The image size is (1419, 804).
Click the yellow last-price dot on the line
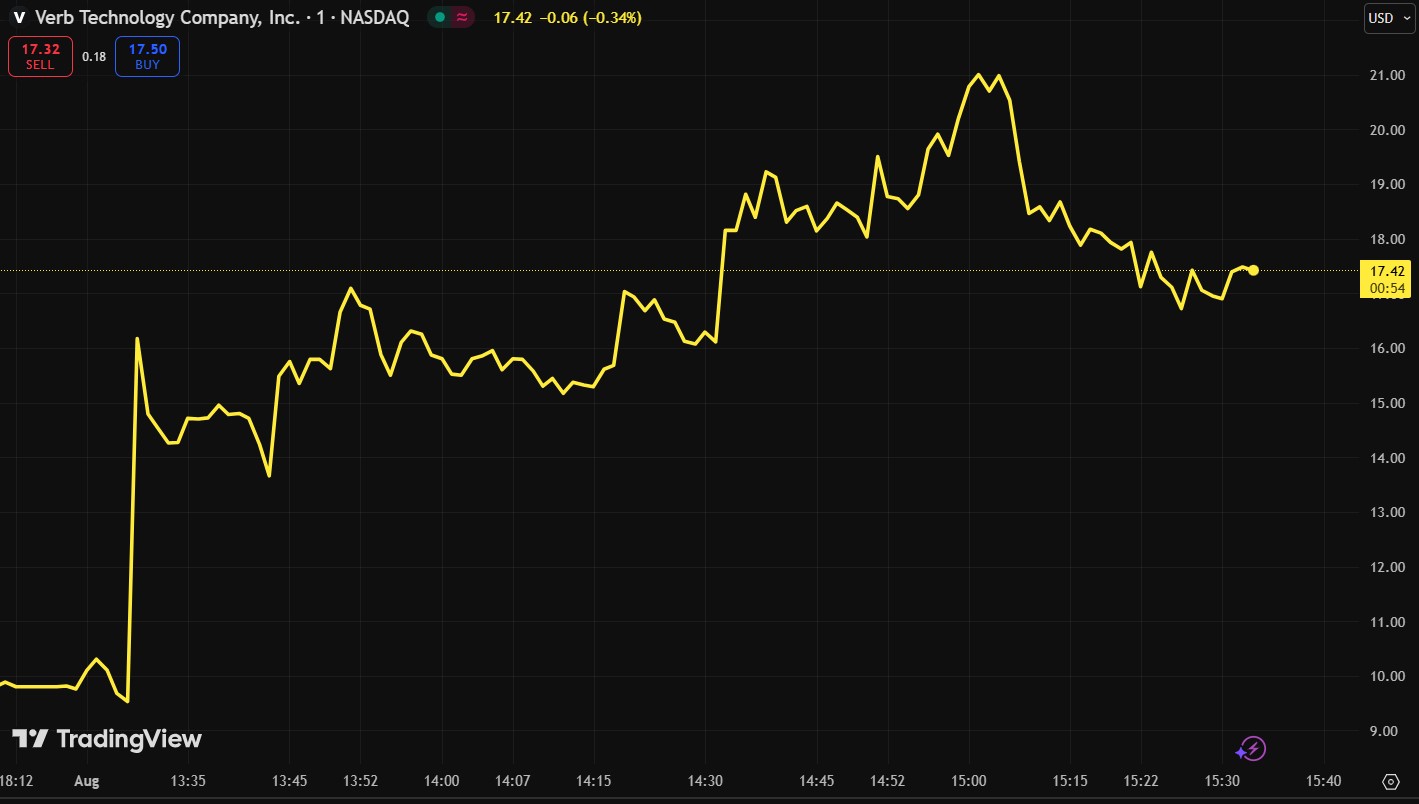click(1253, 270)
